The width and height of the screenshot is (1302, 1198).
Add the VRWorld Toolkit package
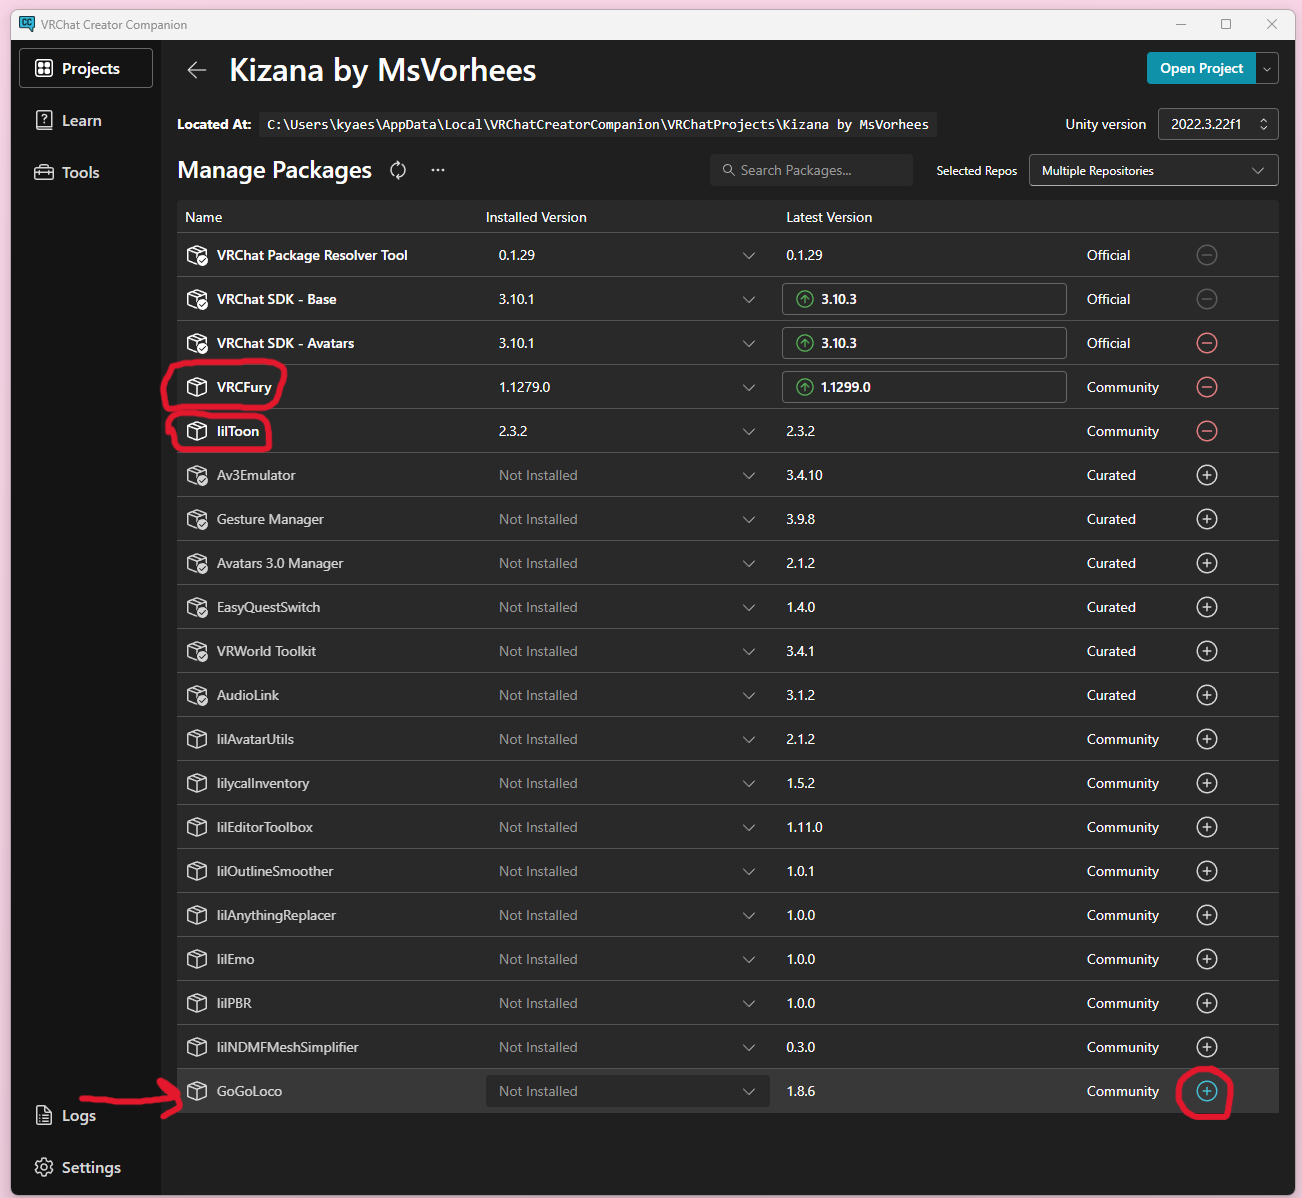(1207, 651)
